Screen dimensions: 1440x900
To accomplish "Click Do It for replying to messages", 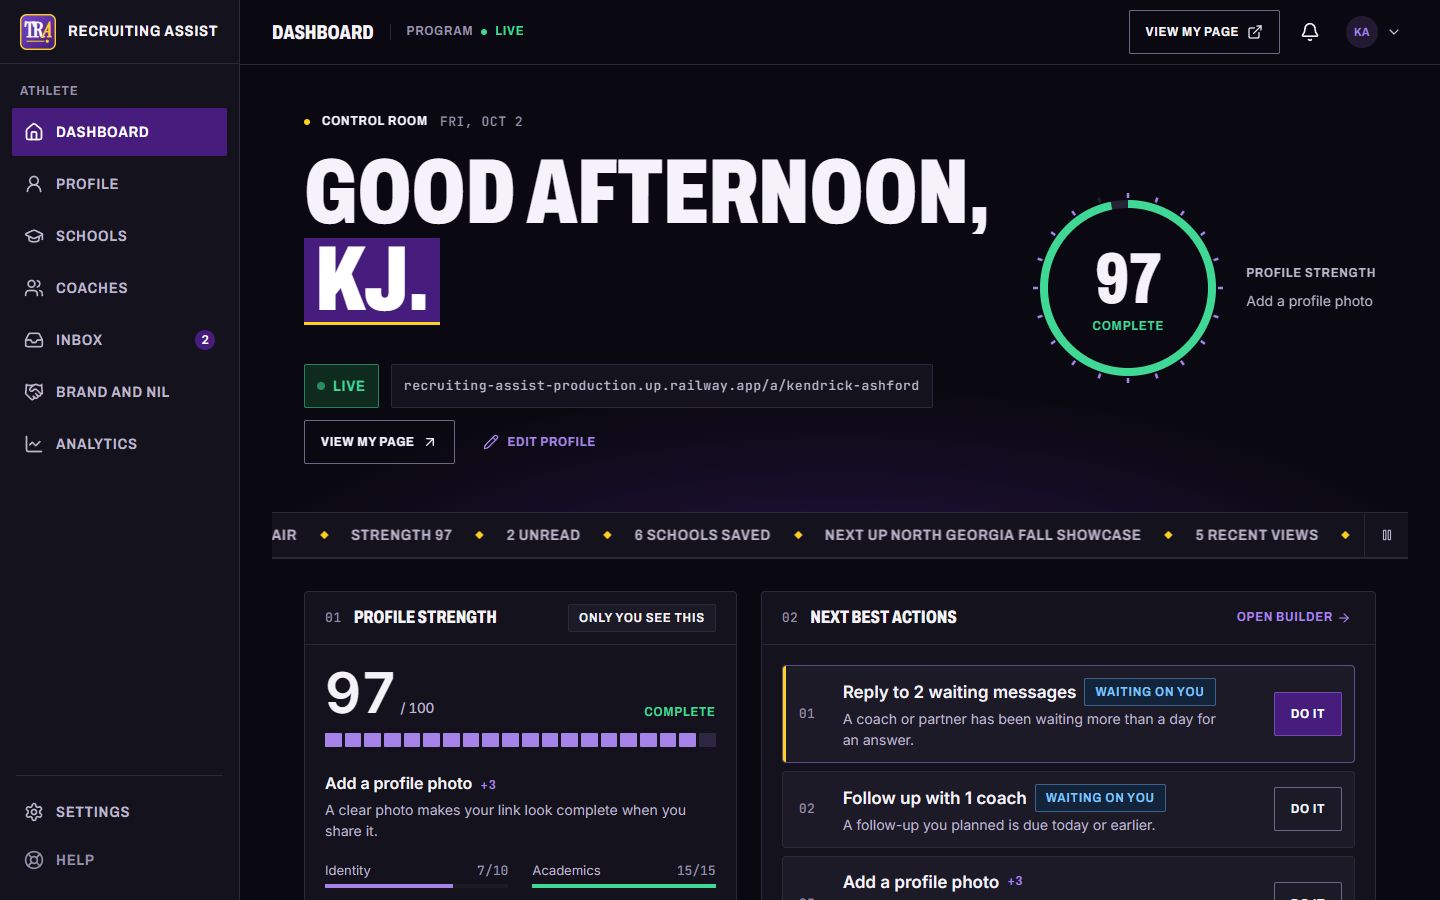I will [x=1308, y=714].
